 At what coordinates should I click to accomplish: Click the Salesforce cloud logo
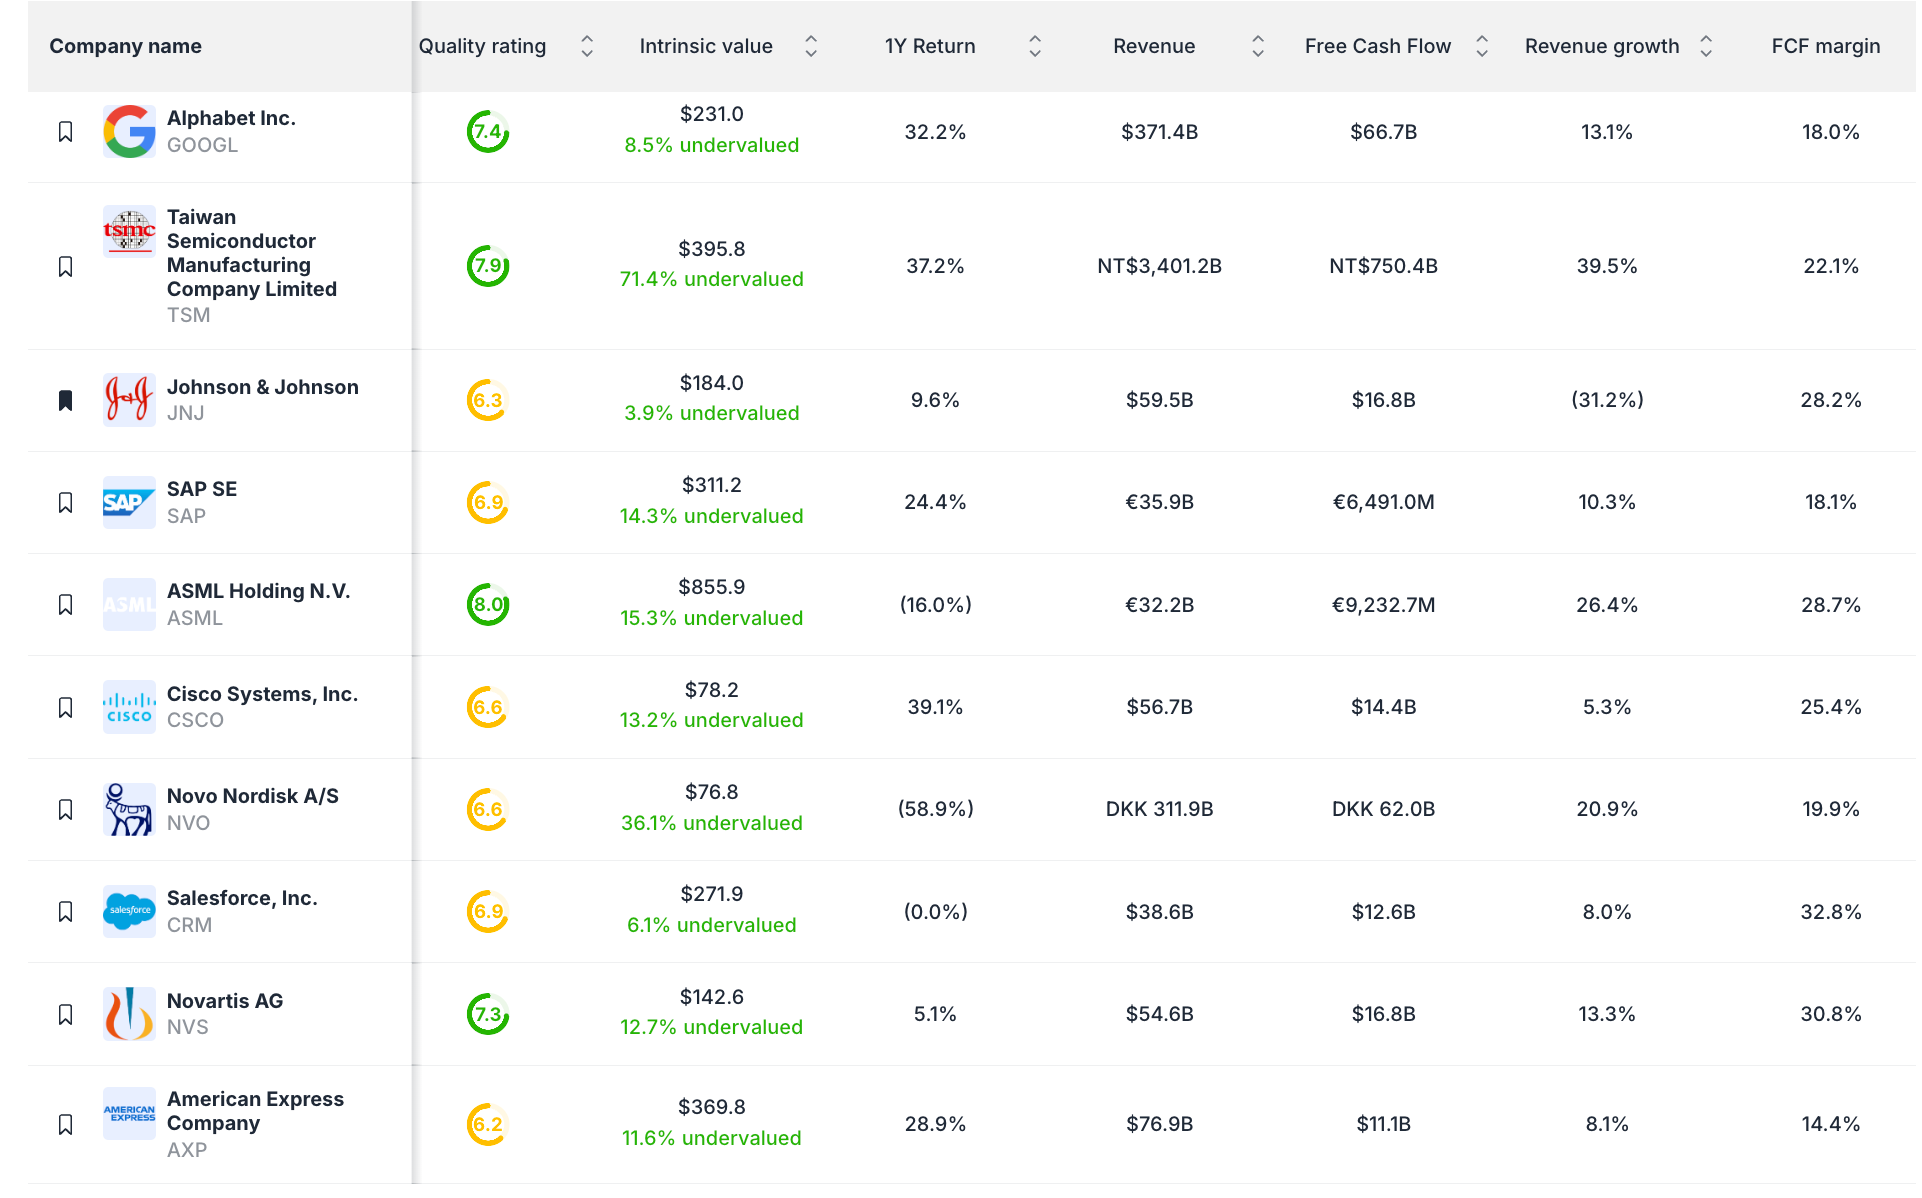tap(128, 911)
